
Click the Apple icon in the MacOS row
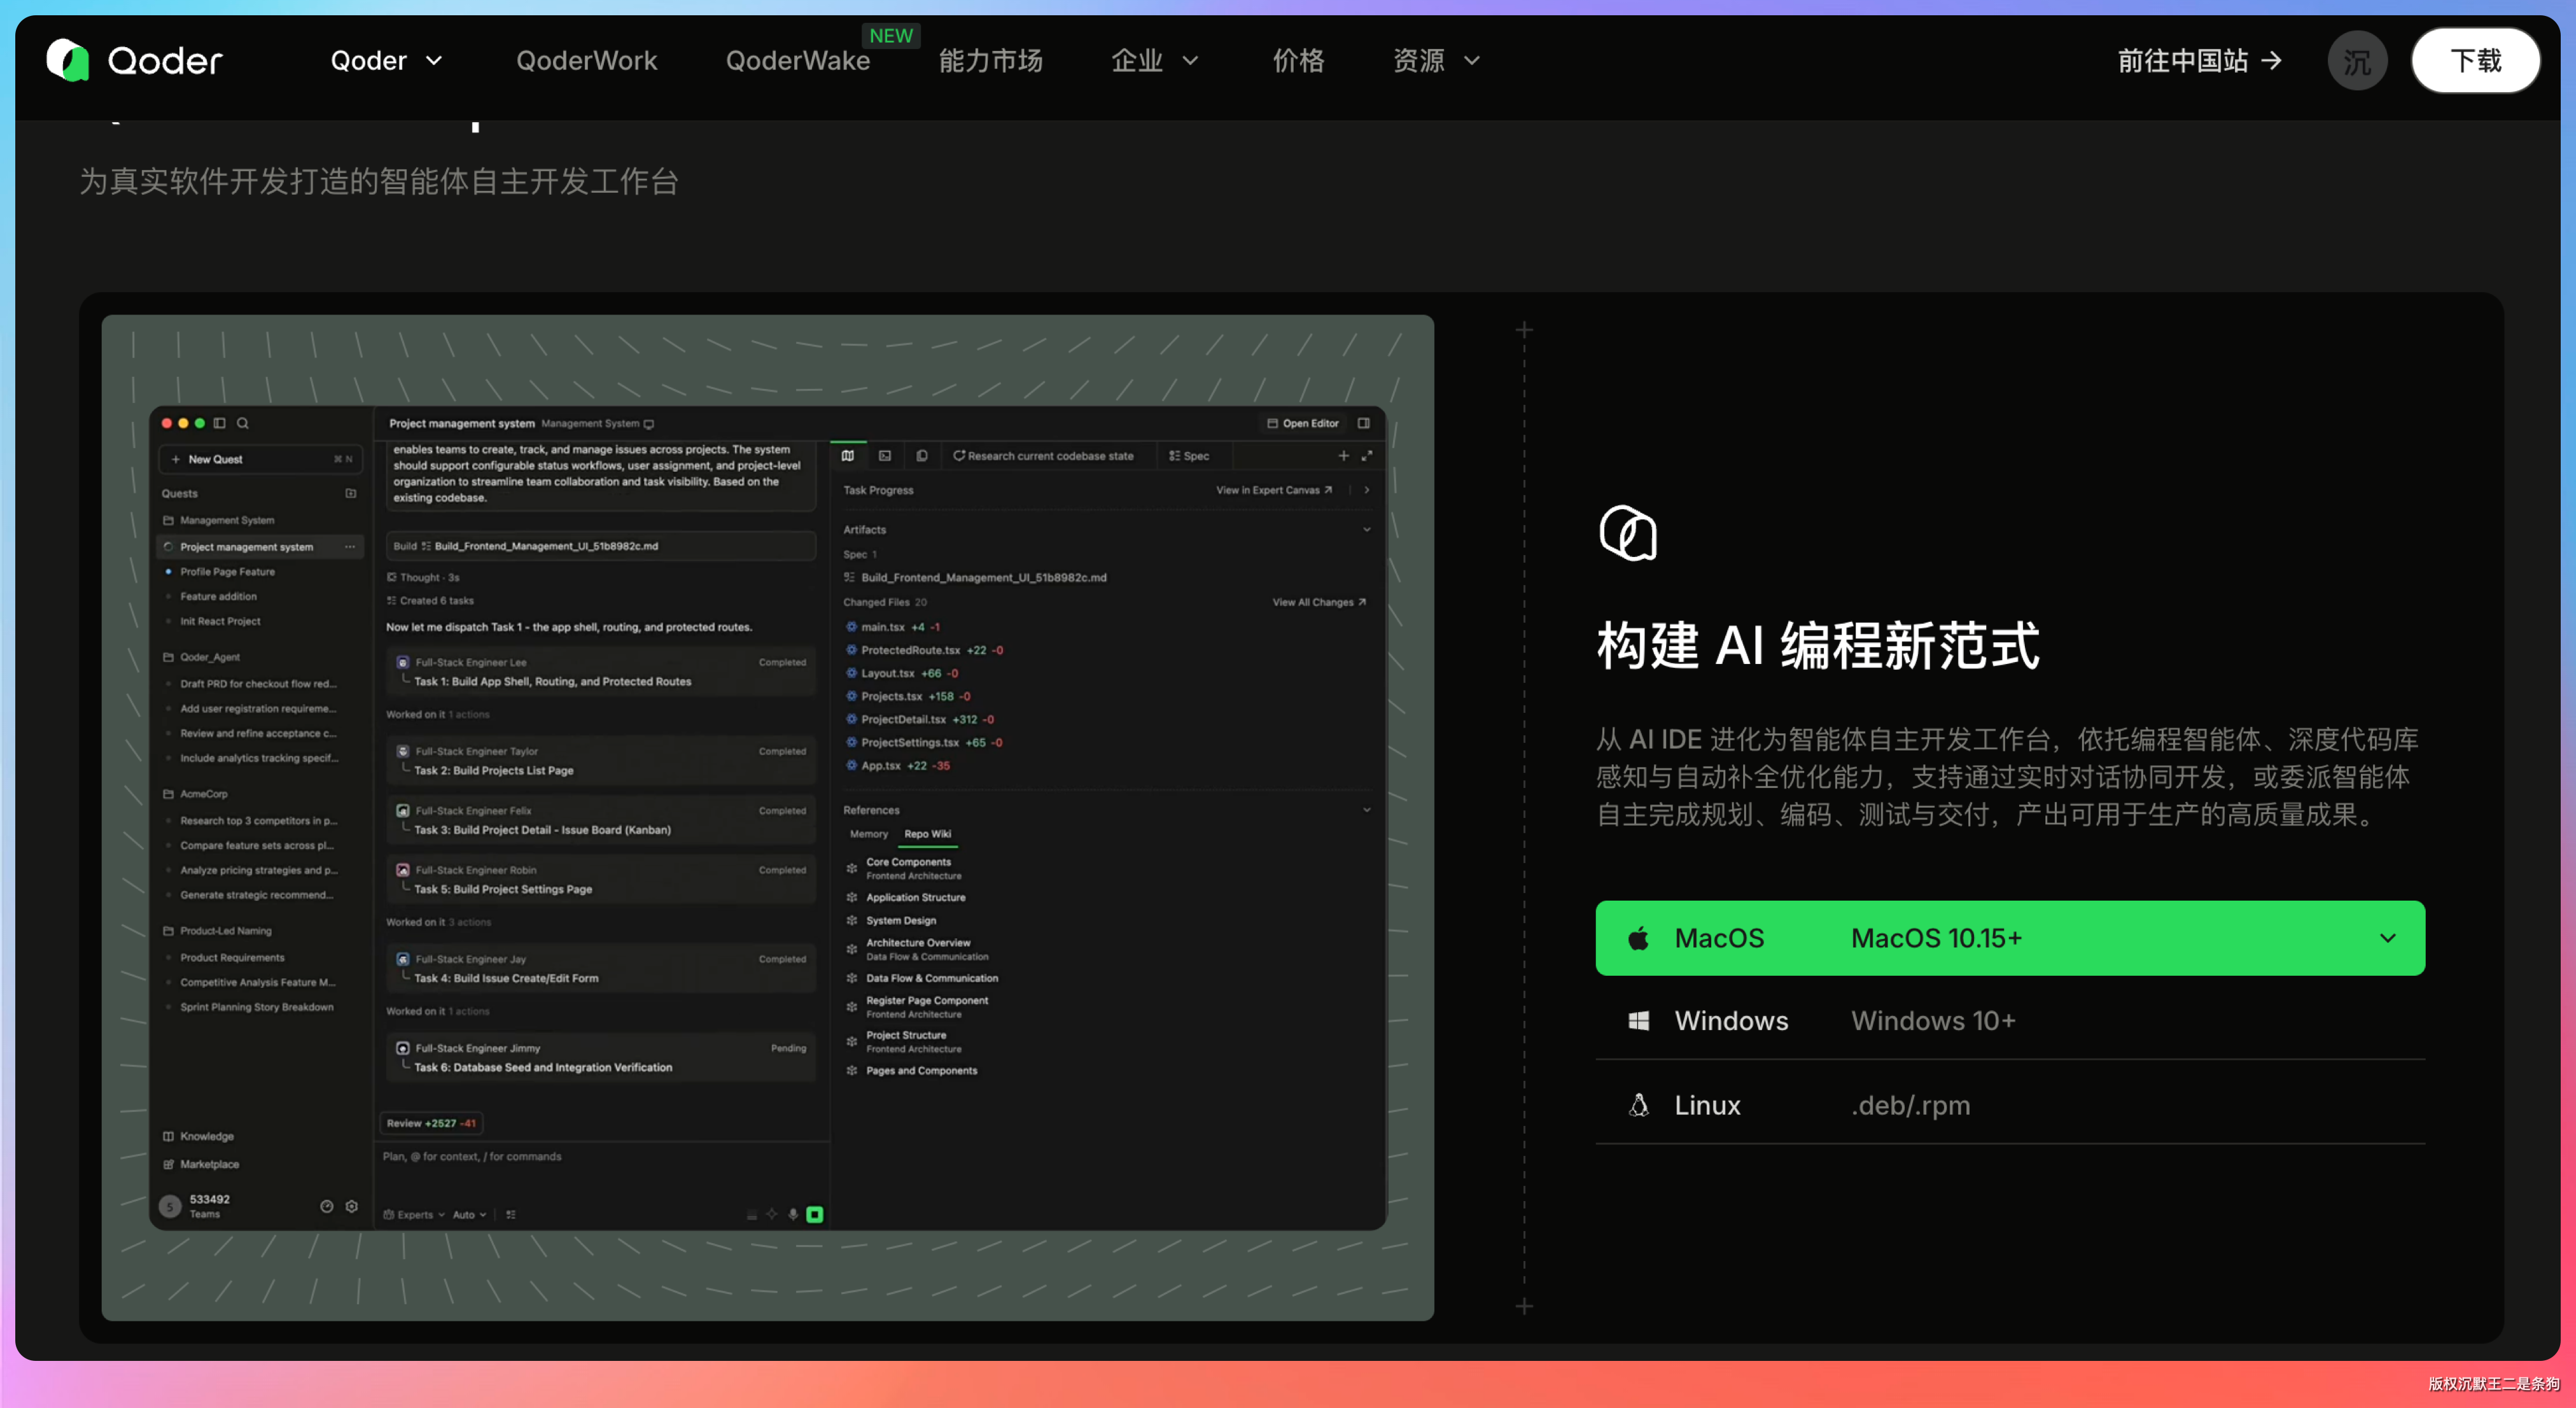click(x=1638, y=938)
